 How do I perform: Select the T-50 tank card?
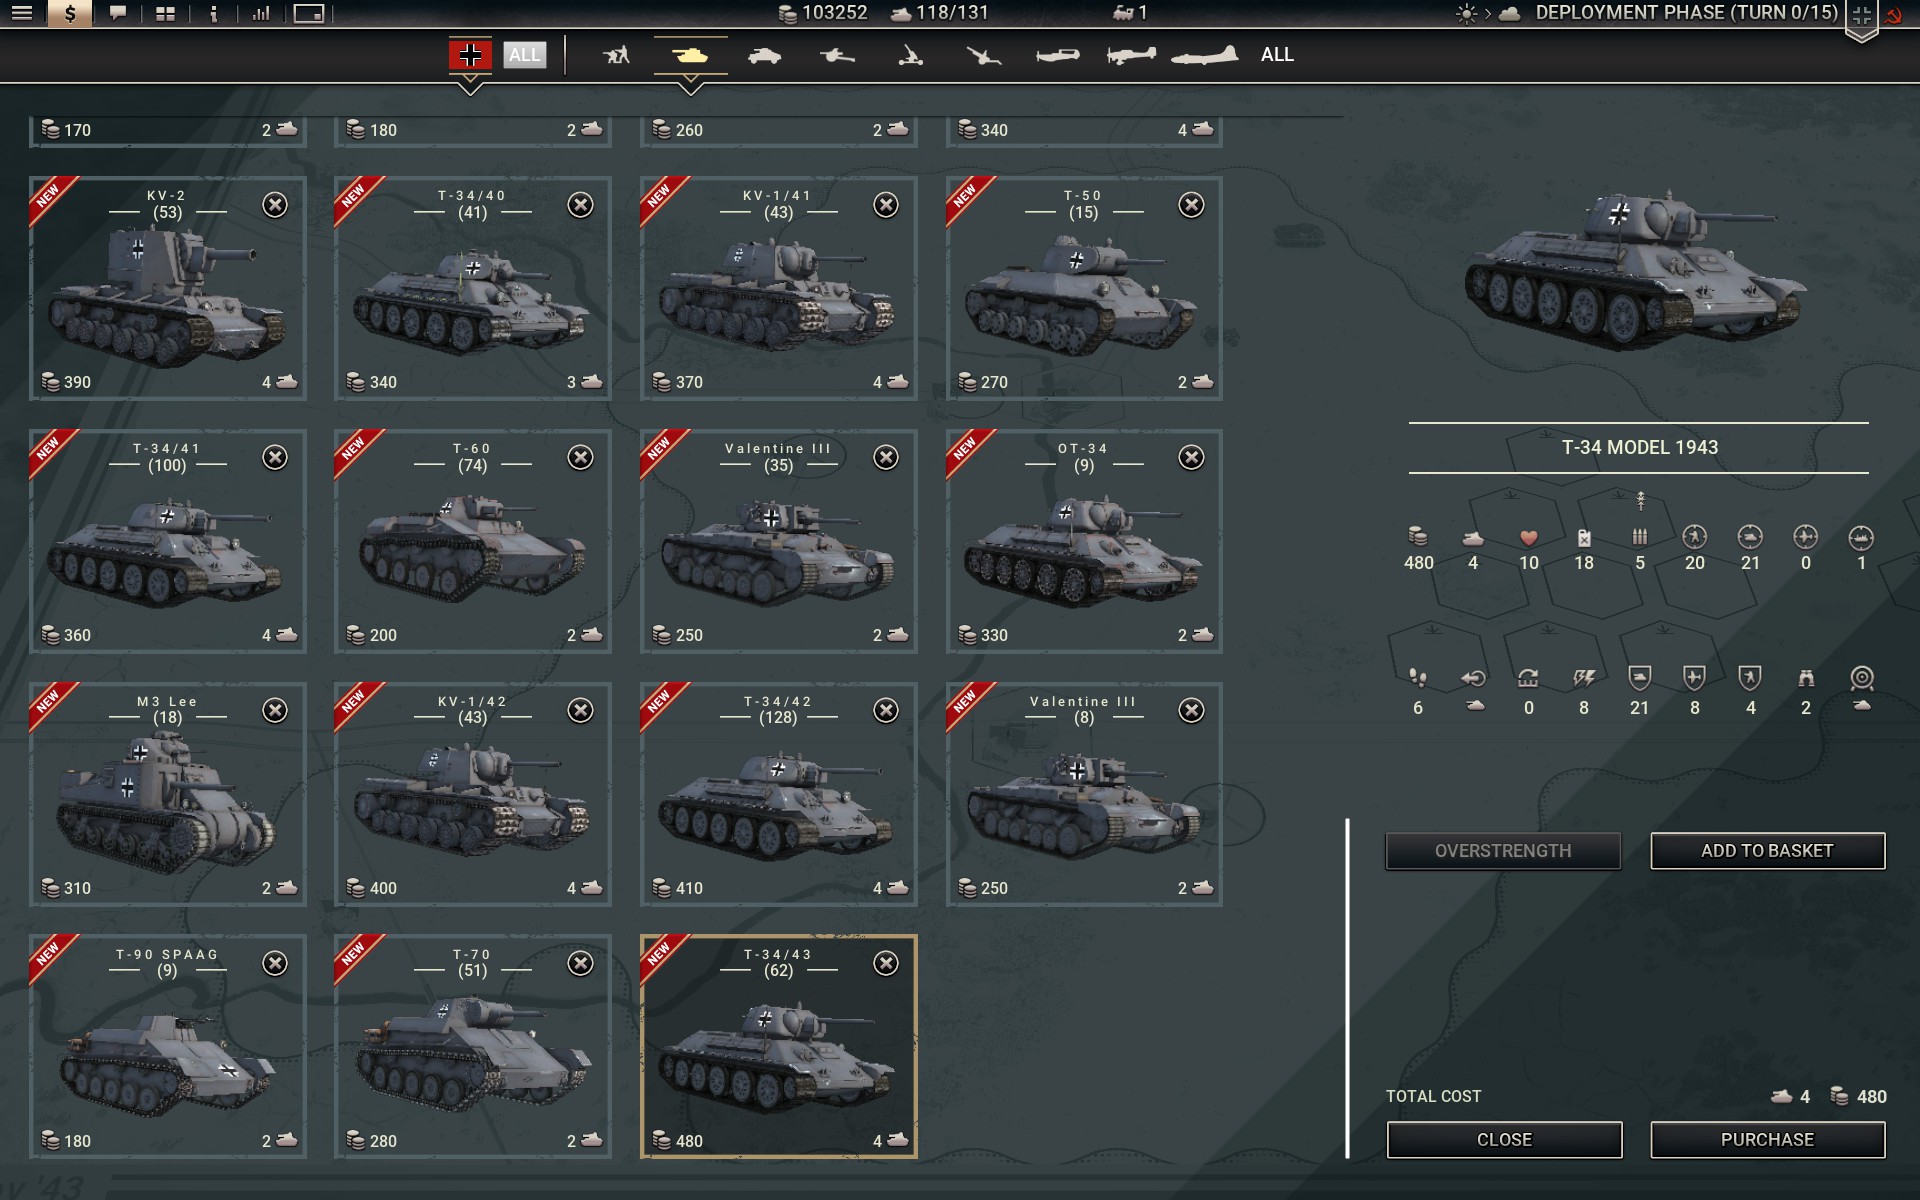1084,289
